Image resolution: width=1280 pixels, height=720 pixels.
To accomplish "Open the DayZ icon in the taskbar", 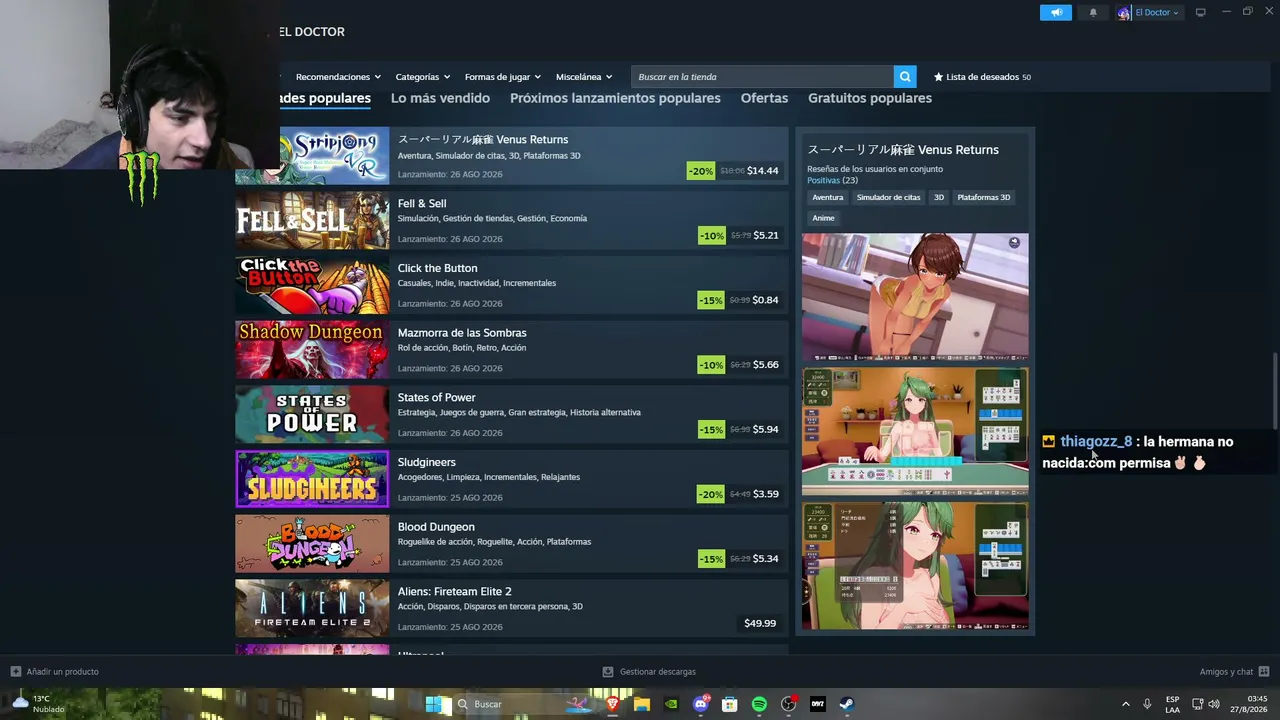I will [x=818, y=704].
